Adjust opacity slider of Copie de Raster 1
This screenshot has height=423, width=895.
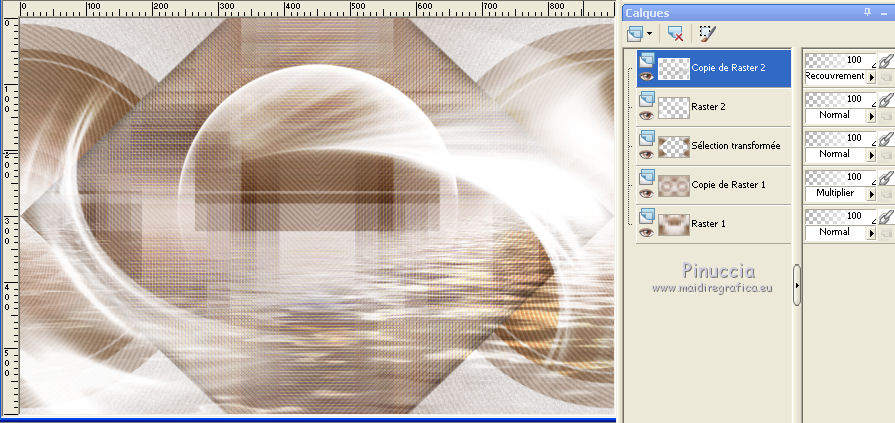[840, 177]
